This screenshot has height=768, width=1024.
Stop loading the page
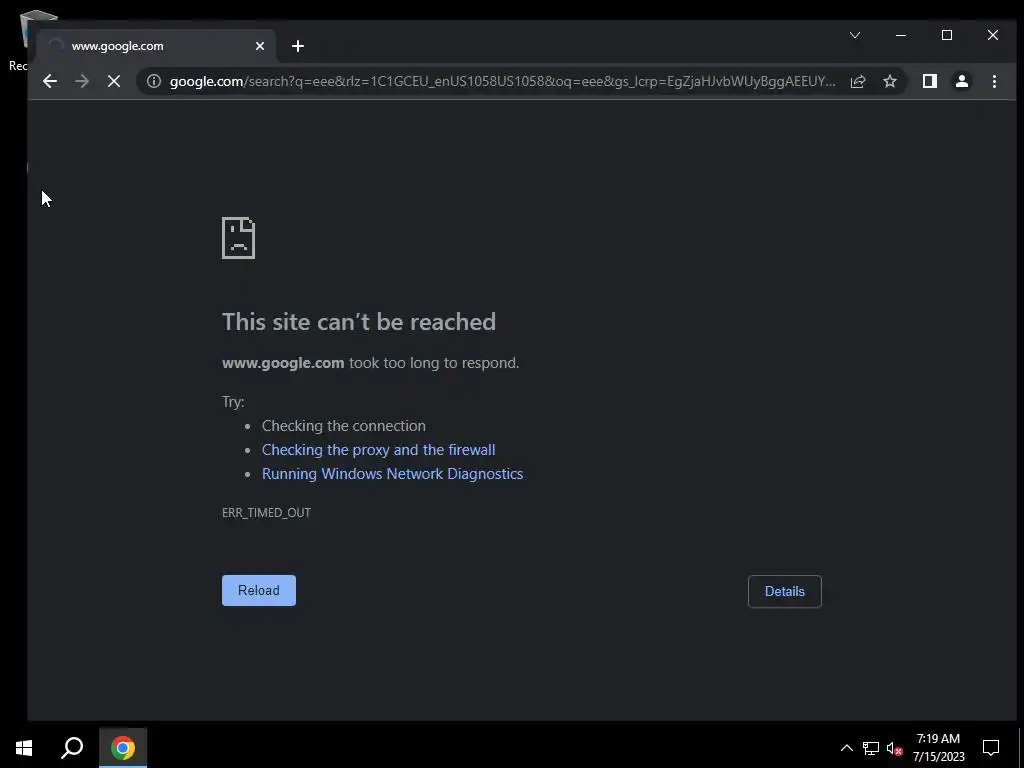tap(114, 81)
